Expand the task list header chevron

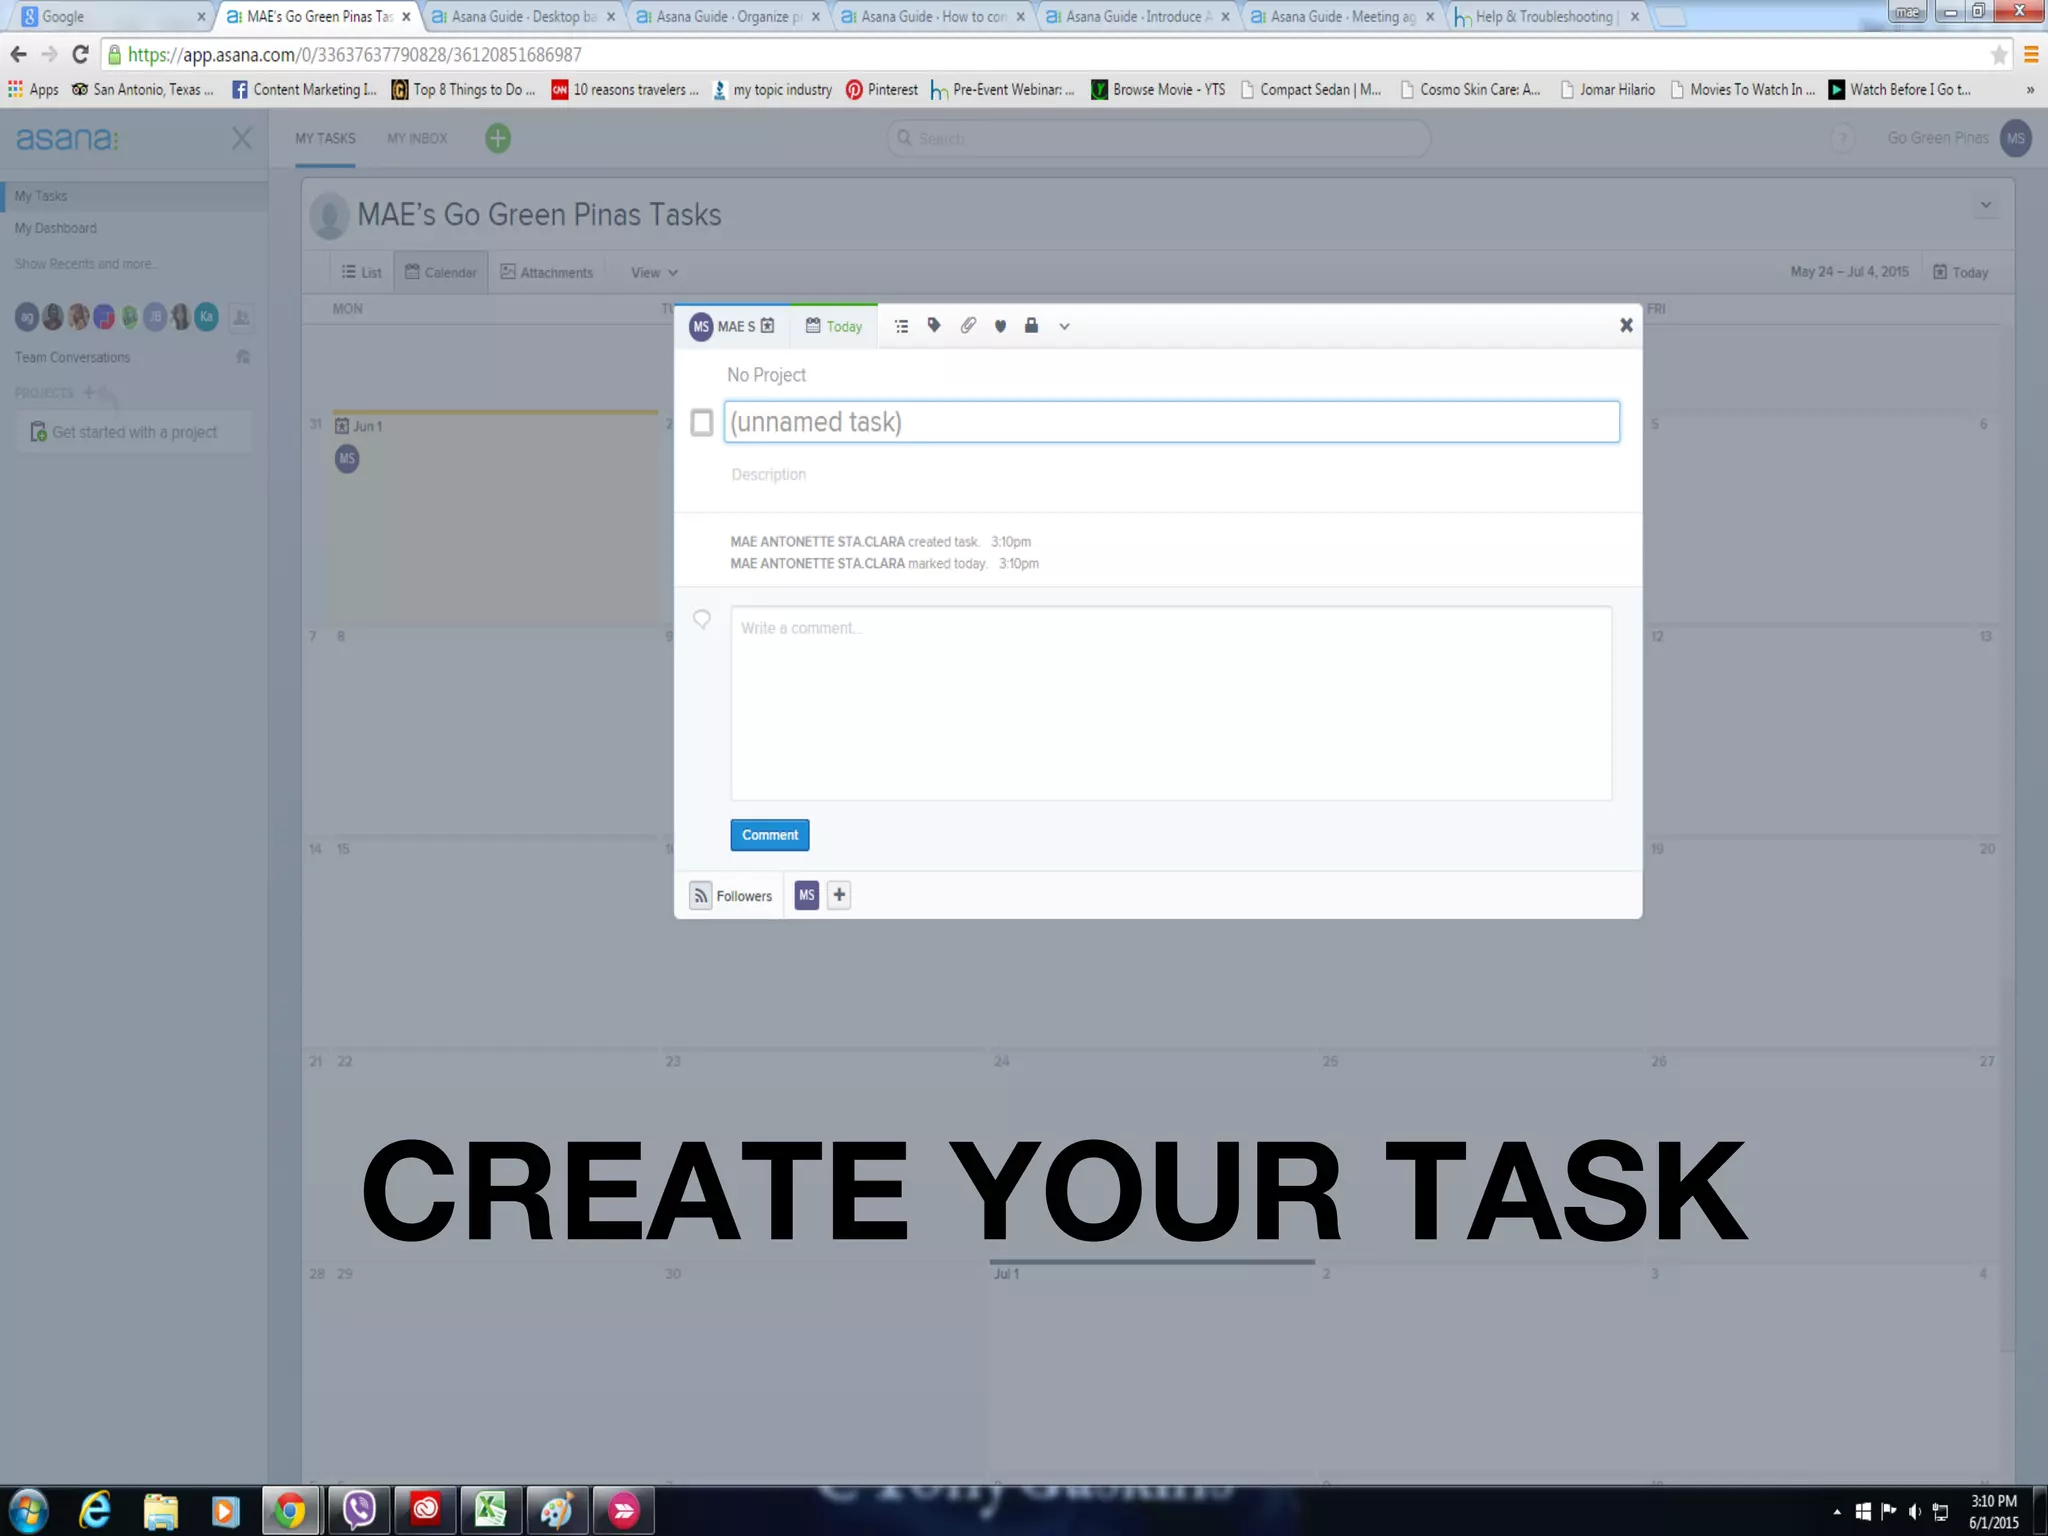1986,205
